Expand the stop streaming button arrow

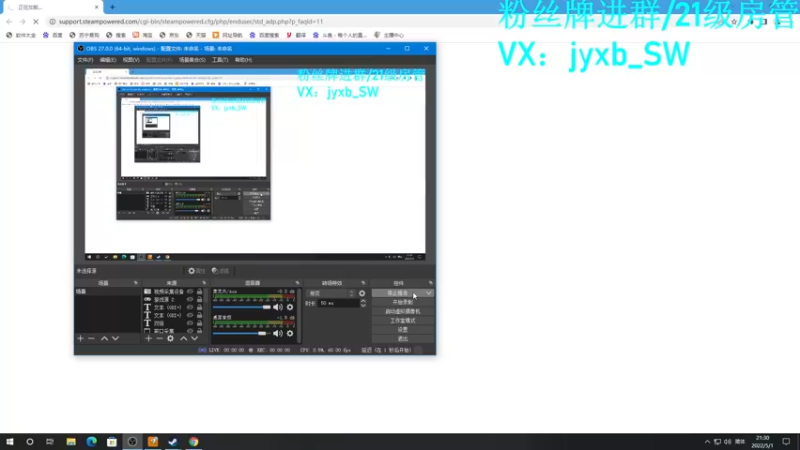point(429,293)
